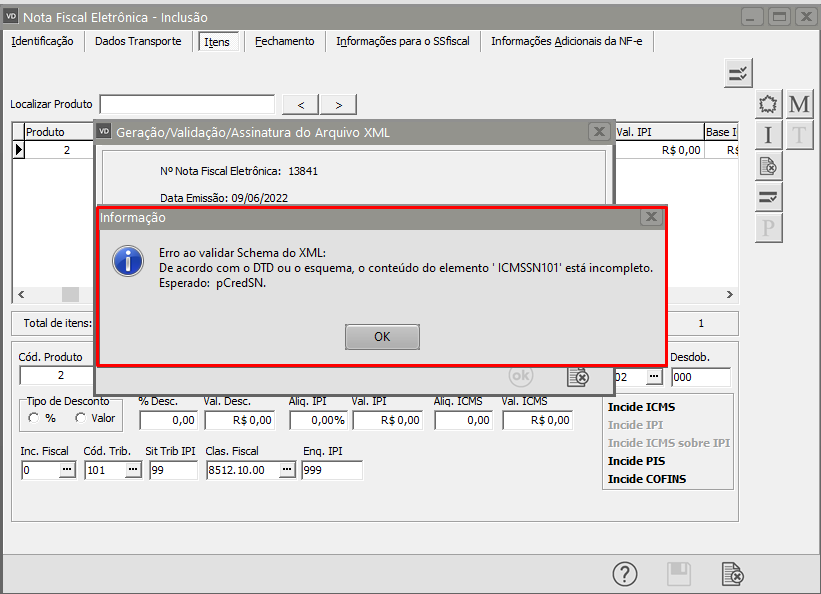Click the disabled T icon button
821x594 pixels.
point(799,135)
